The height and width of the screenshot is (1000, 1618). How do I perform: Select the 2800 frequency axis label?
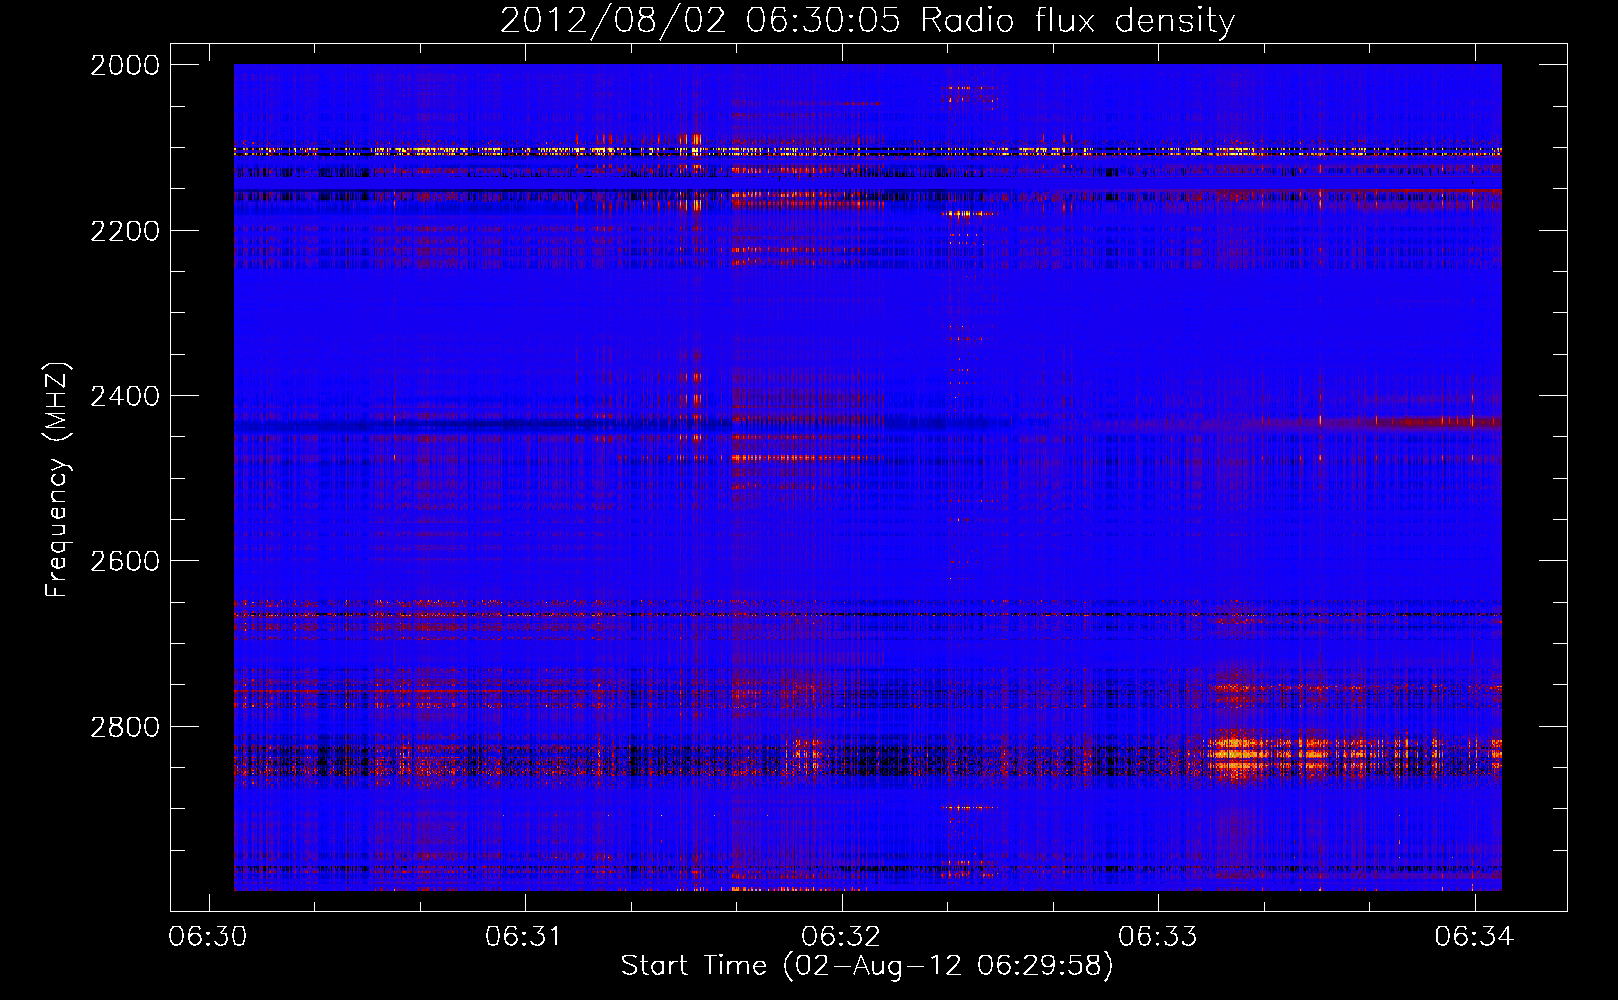[x=125, y=726]
